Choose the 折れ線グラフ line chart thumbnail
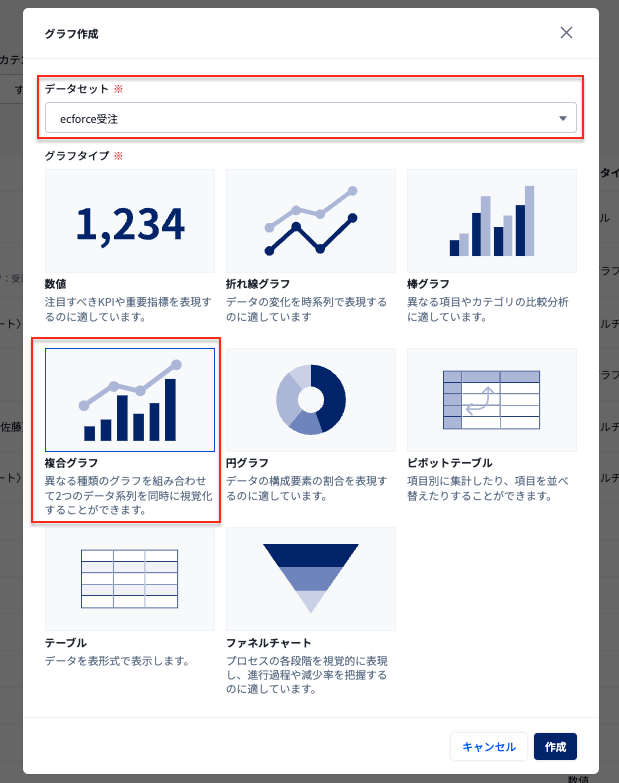619x783 pixels. (x=310, y=221)
